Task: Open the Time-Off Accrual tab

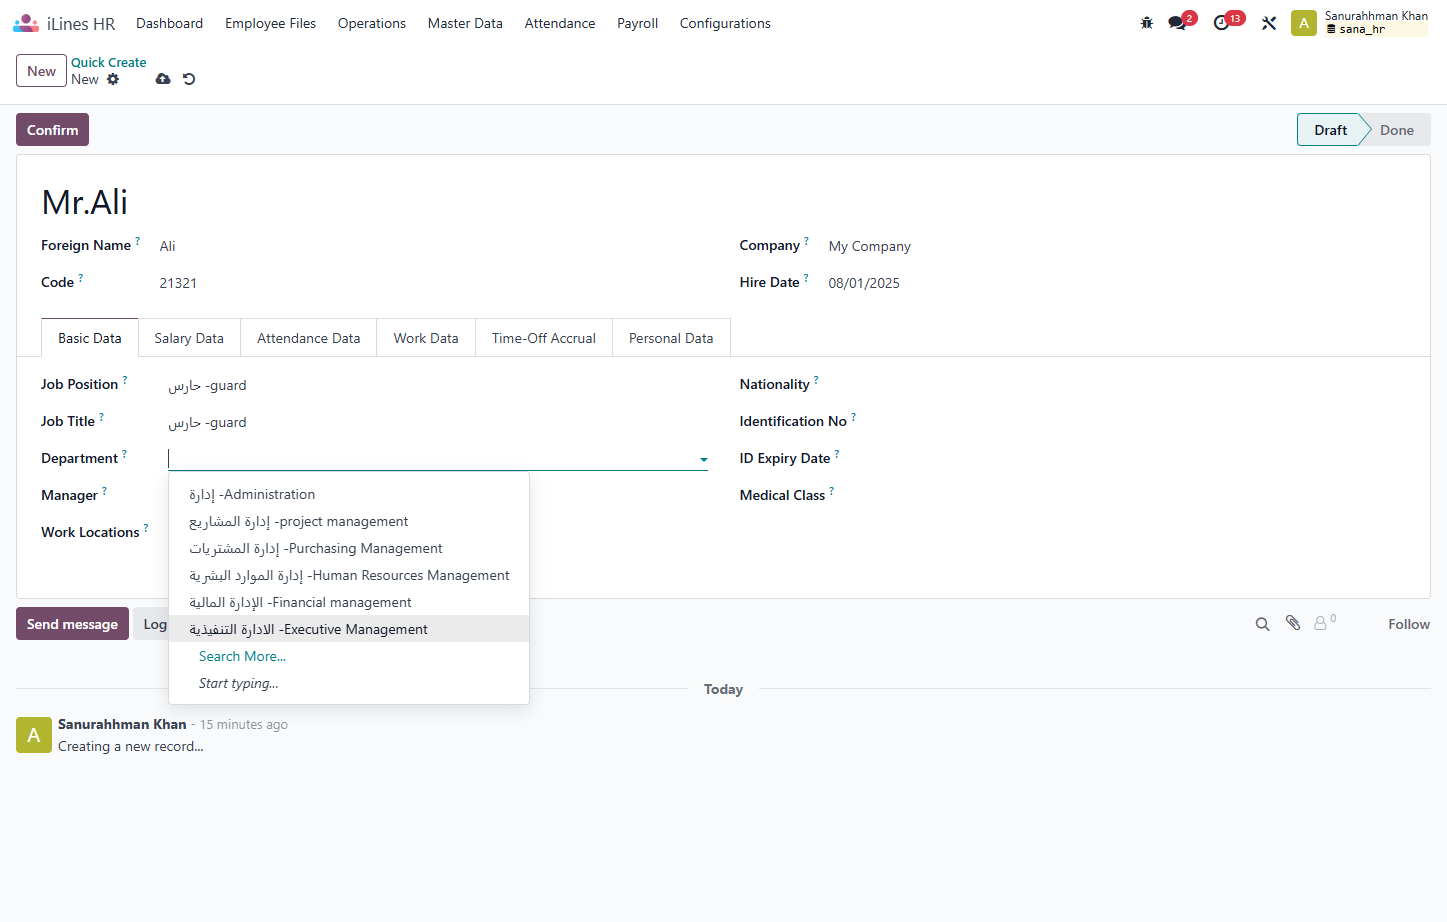Action: click(544, 338)
